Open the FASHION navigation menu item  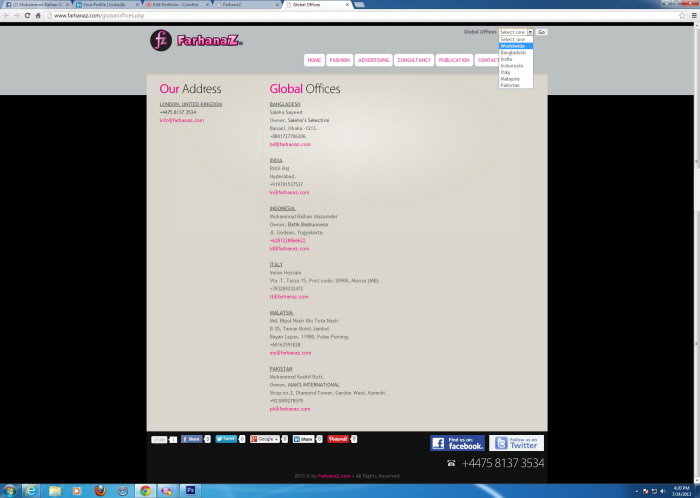pos(340,60)
